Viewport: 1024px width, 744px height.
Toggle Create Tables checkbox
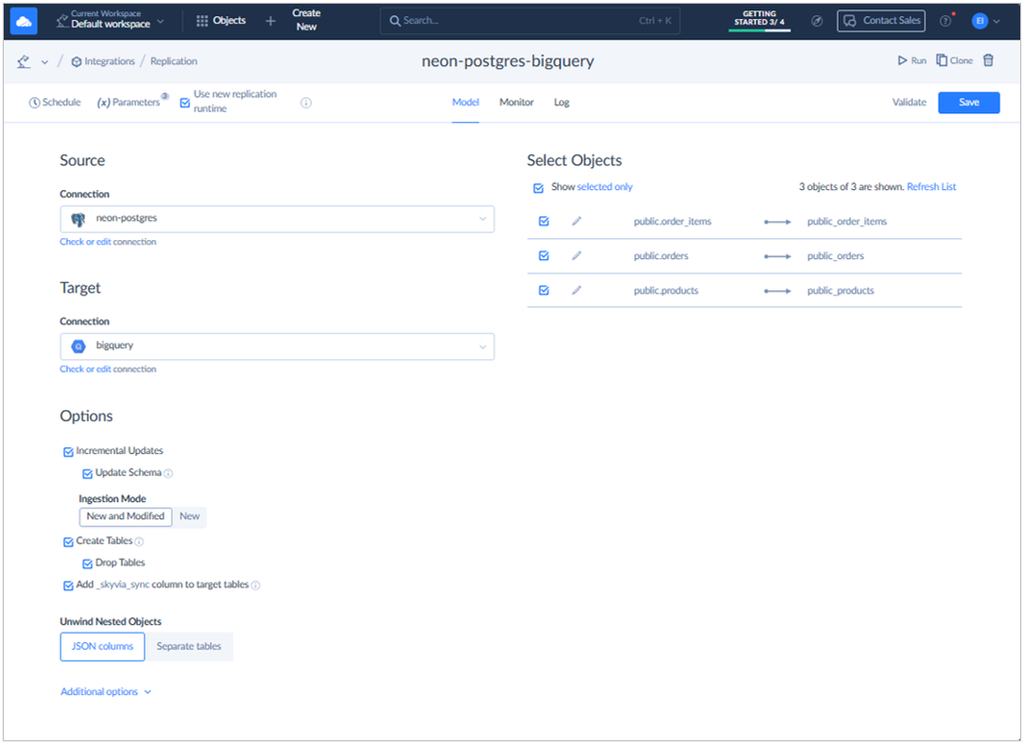(x=68, y=542)
